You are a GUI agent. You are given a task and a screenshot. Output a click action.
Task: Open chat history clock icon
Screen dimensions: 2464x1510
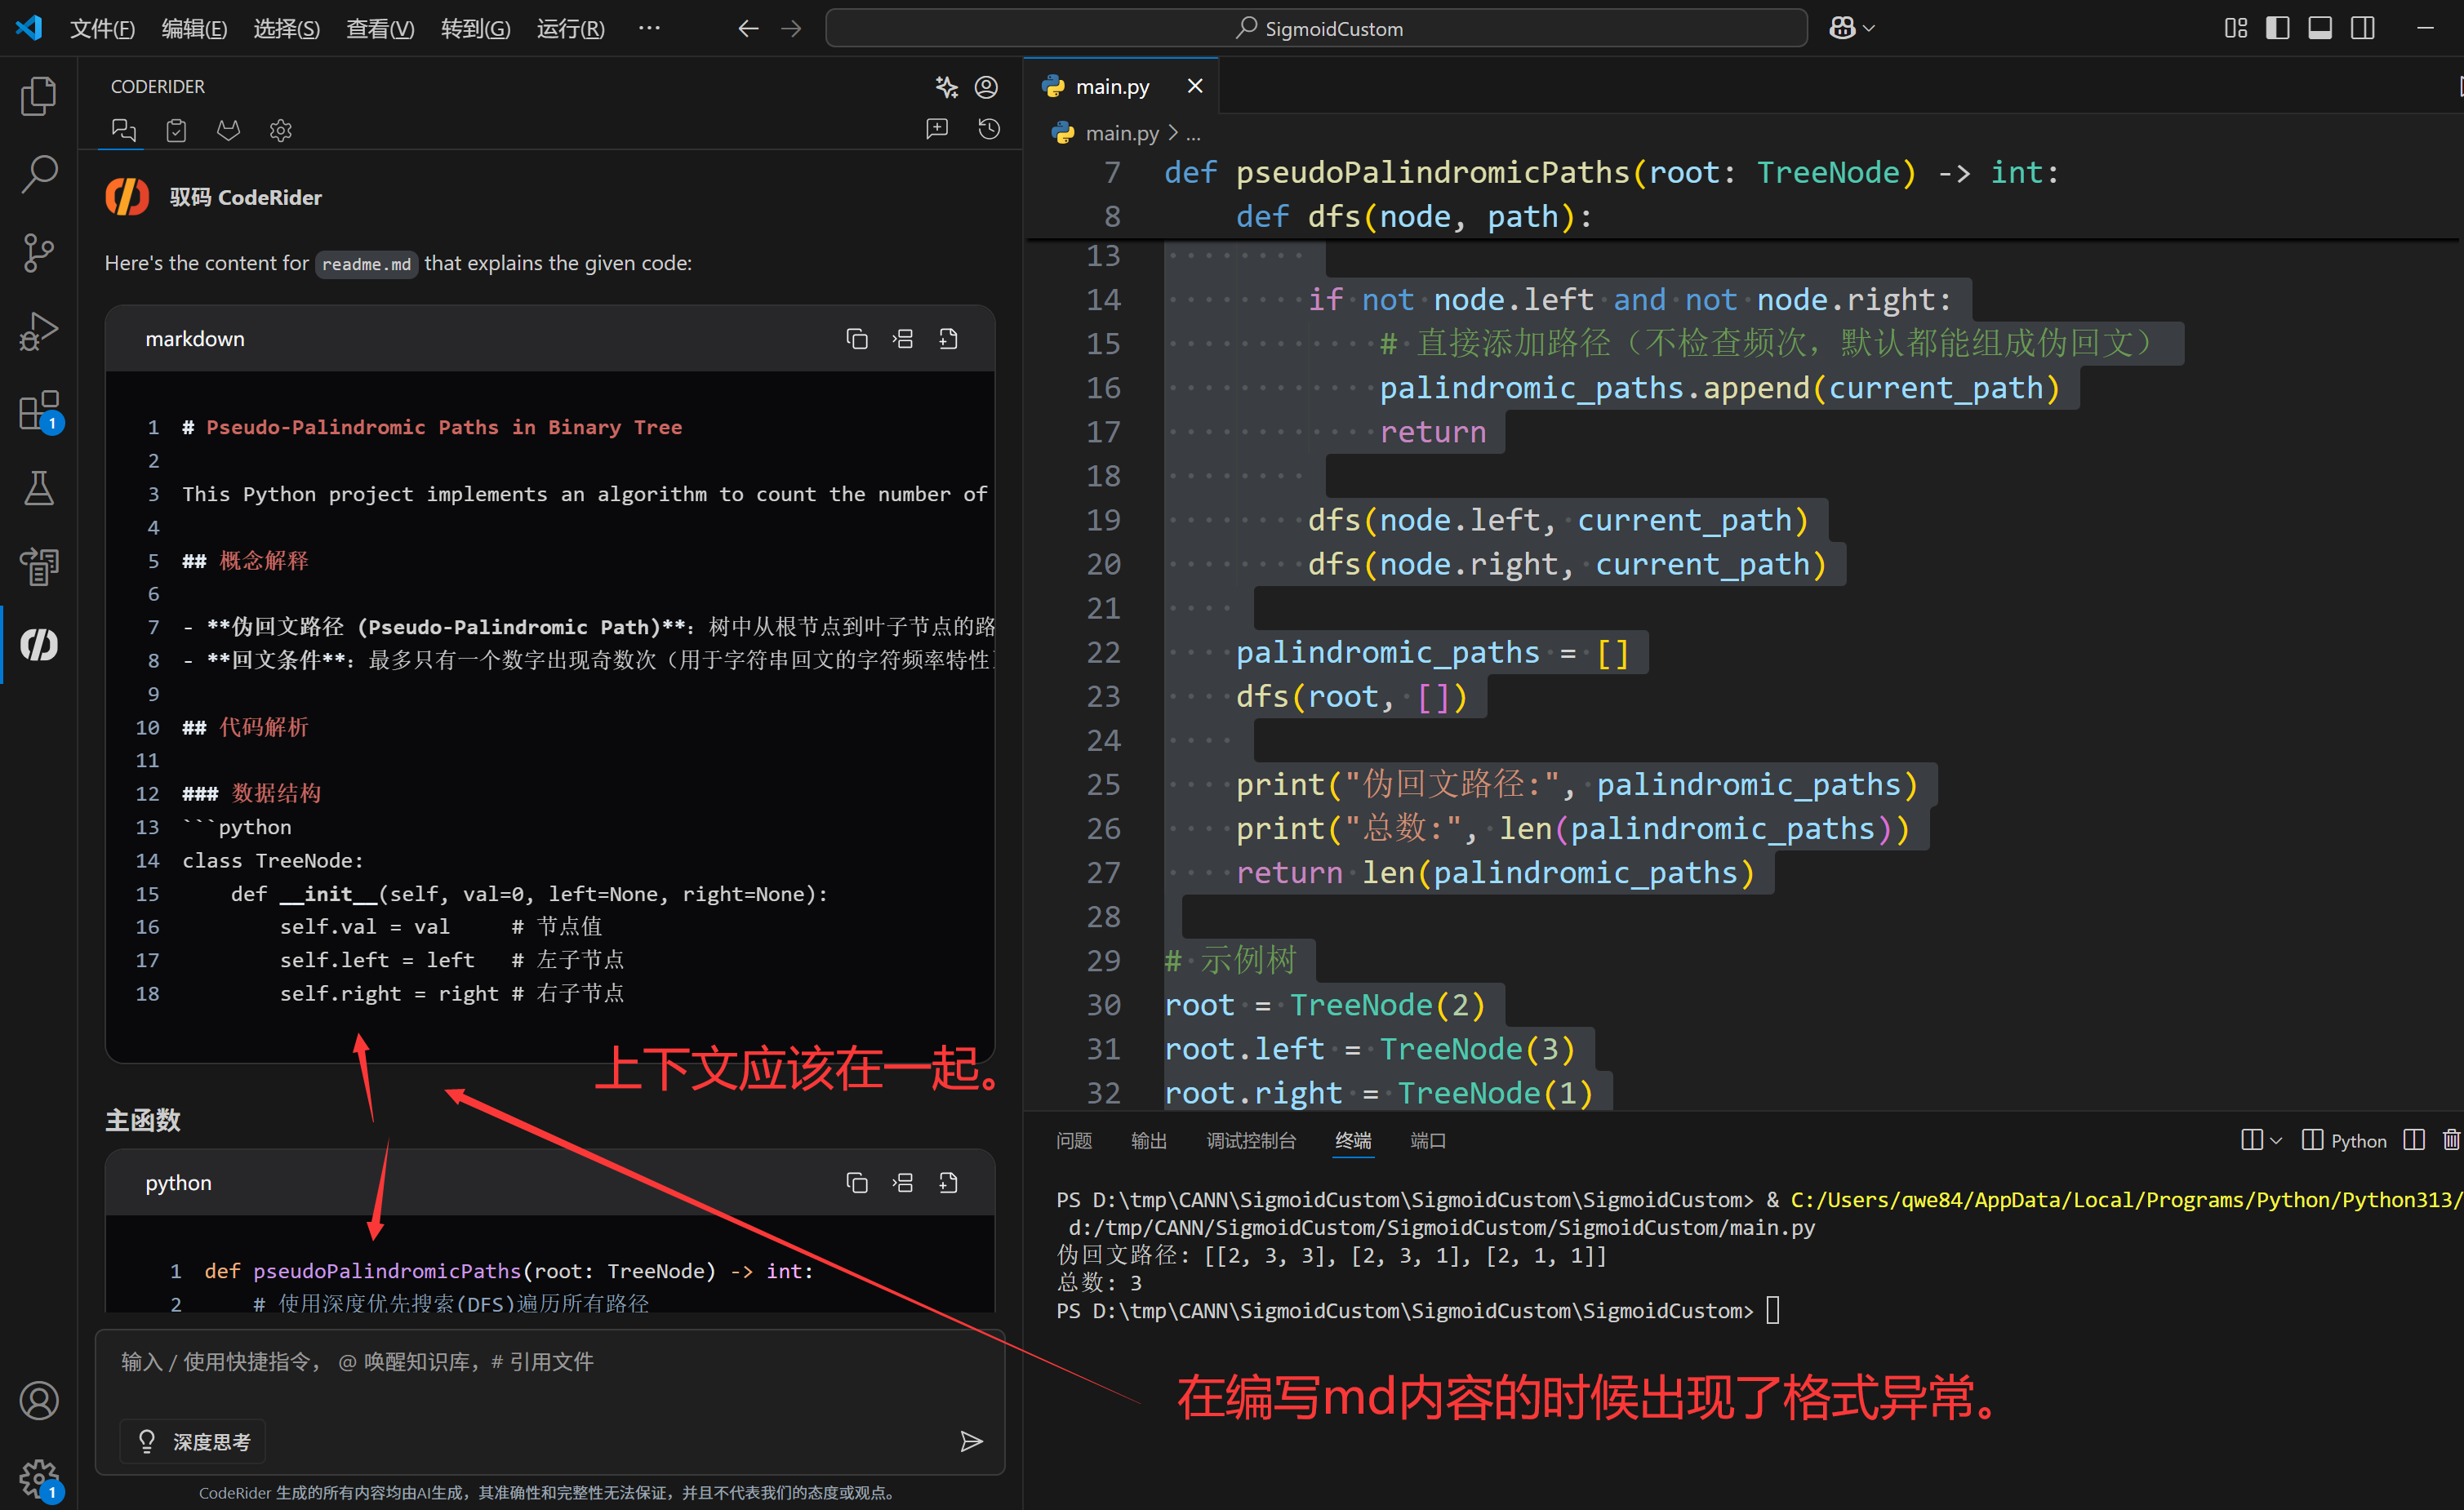click(x=989, y=129)
